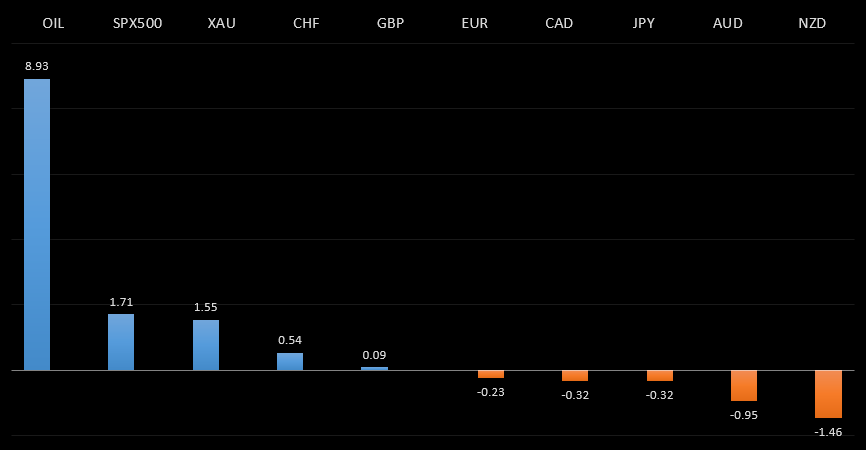The image size is (866, 450).
Task: Click the orange AUD bar
Action: [x=744, y=385]
